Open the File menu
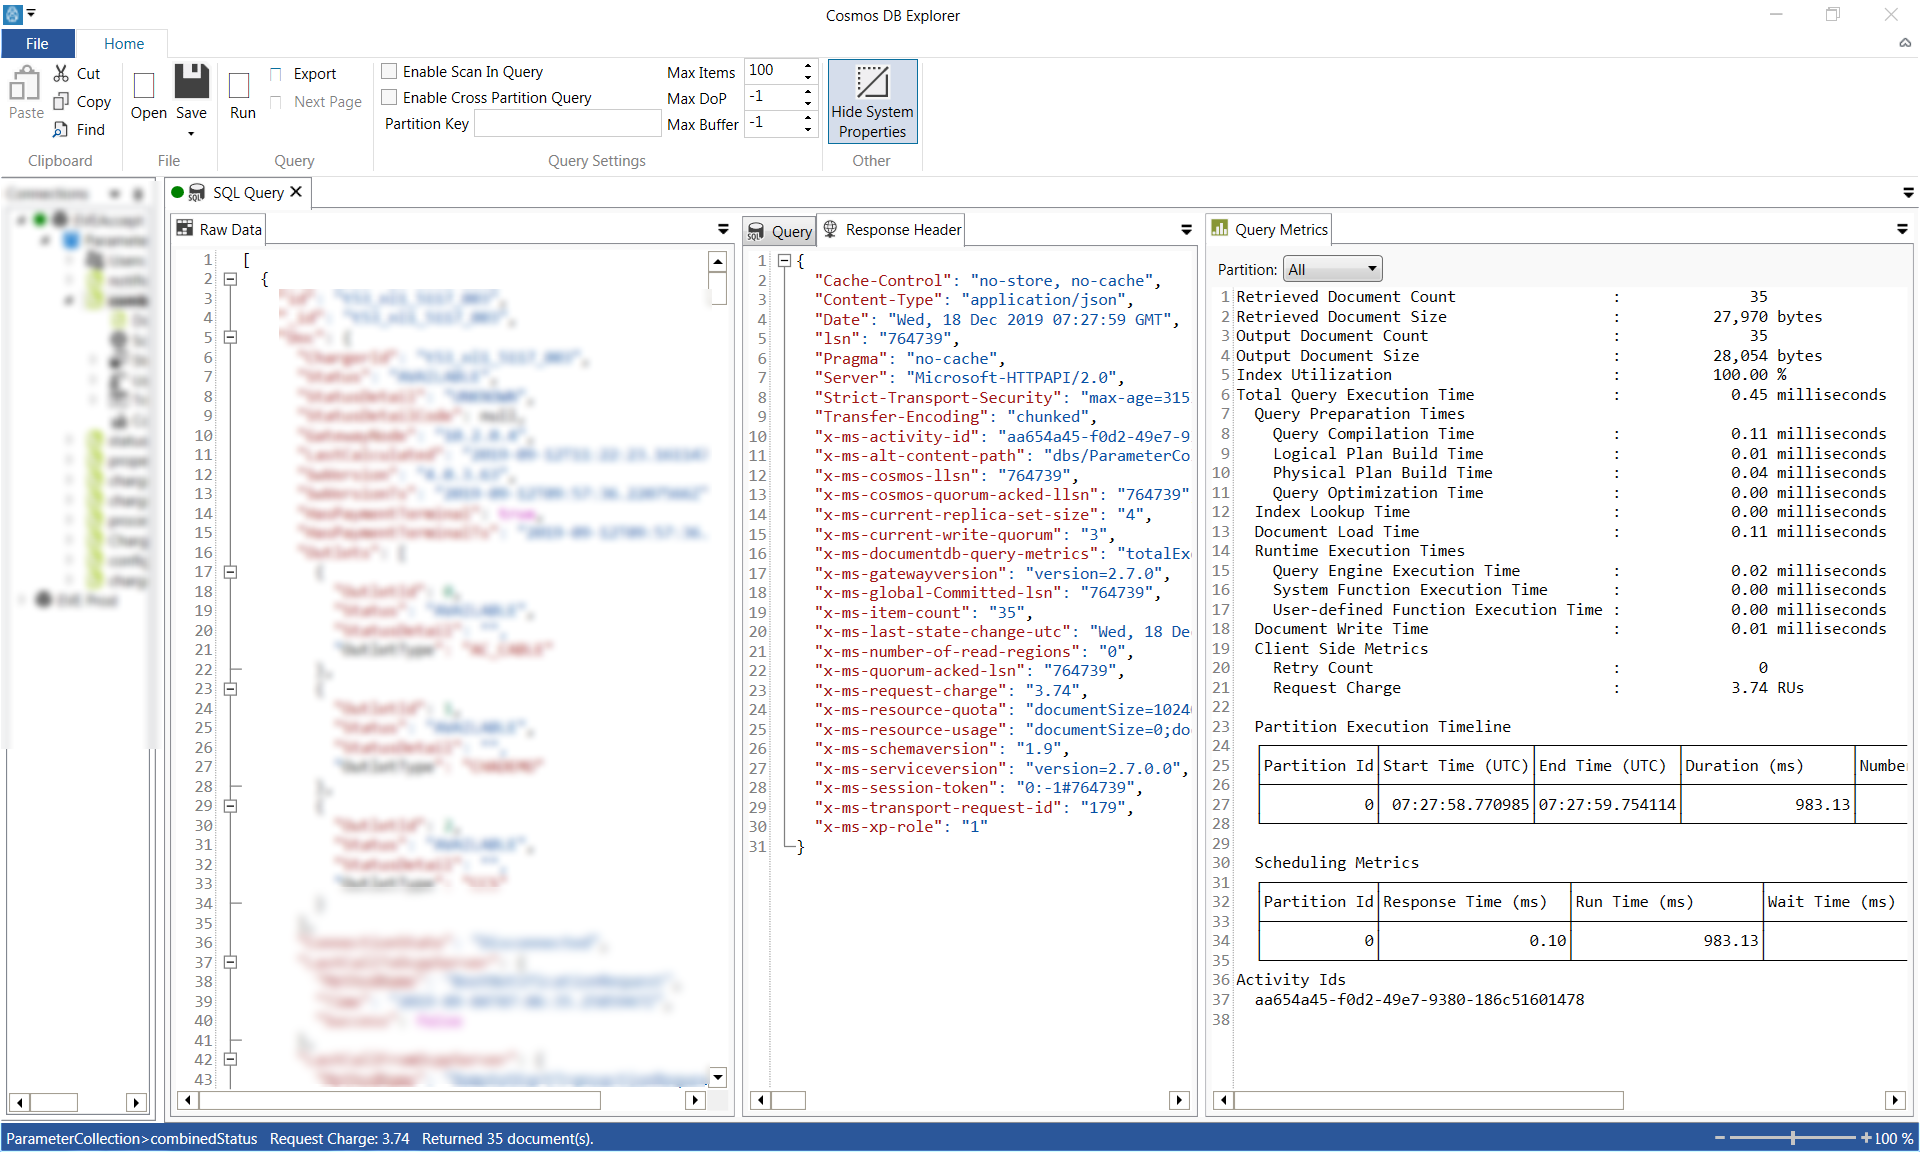This screenshot has height=1152, width=1920. 37,43
